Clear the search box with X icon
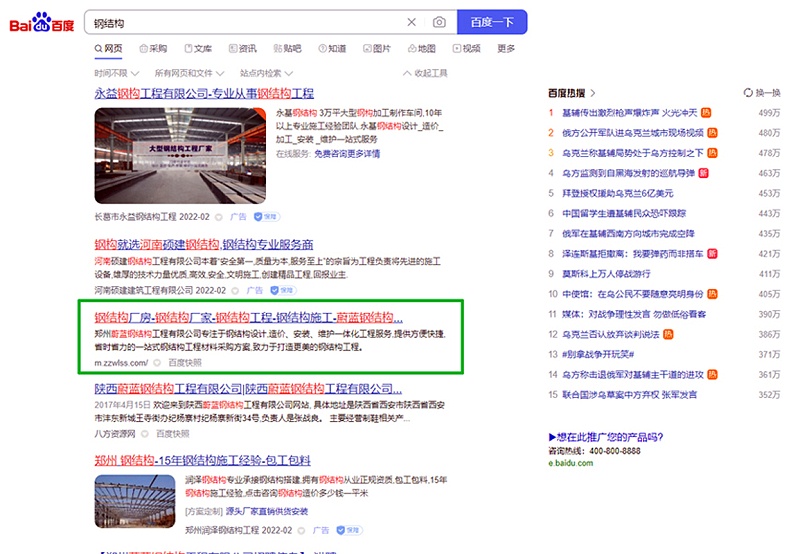The image size is (800, 554). coord(411,22)
